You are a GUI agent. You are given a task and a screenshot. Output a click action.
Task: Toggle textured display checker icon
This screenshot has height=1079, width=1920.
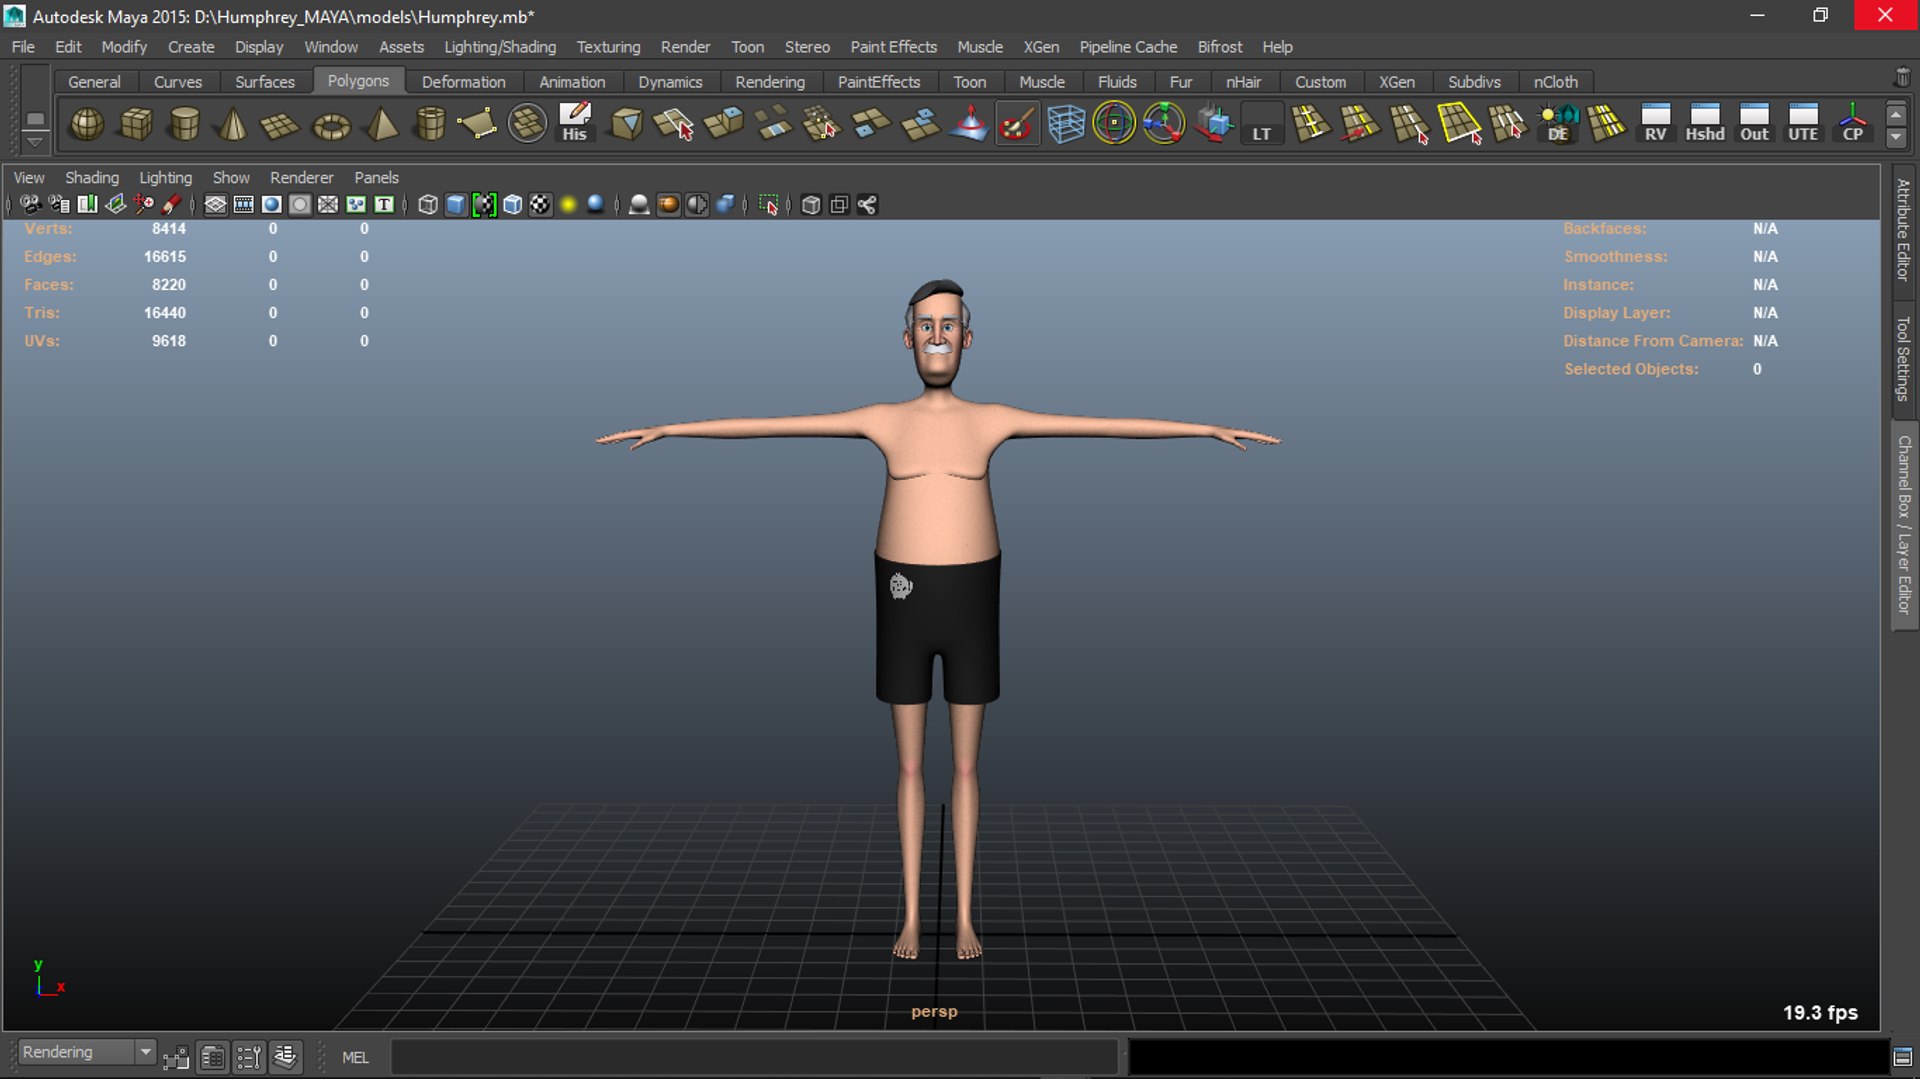540,205
